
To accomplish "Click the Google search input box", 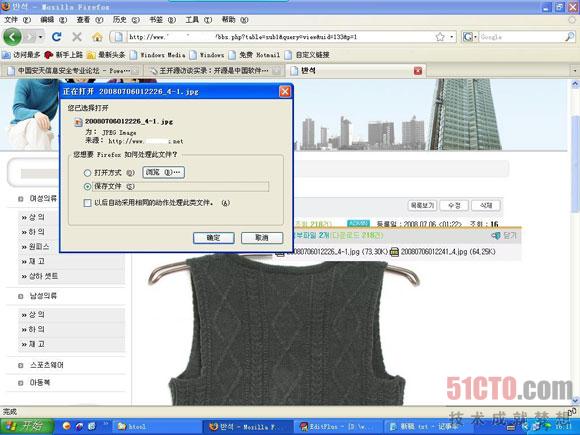I will (522, 37).
